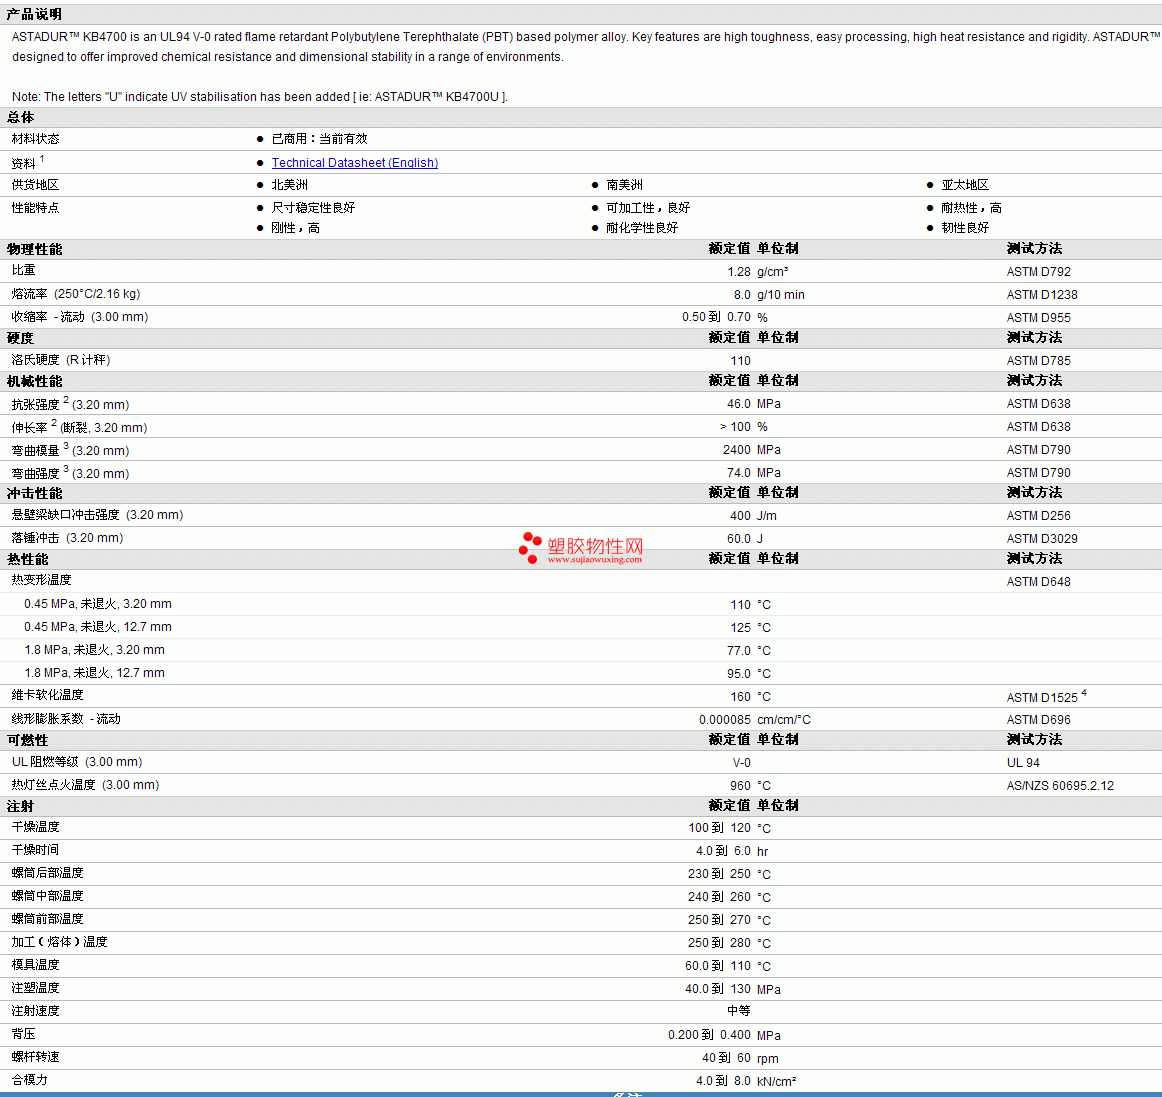Image resolution: width=1162 pixels, height=1097 pixels.
Task: Open the Technical Datasheet (English) link
Action: (354, 162)
